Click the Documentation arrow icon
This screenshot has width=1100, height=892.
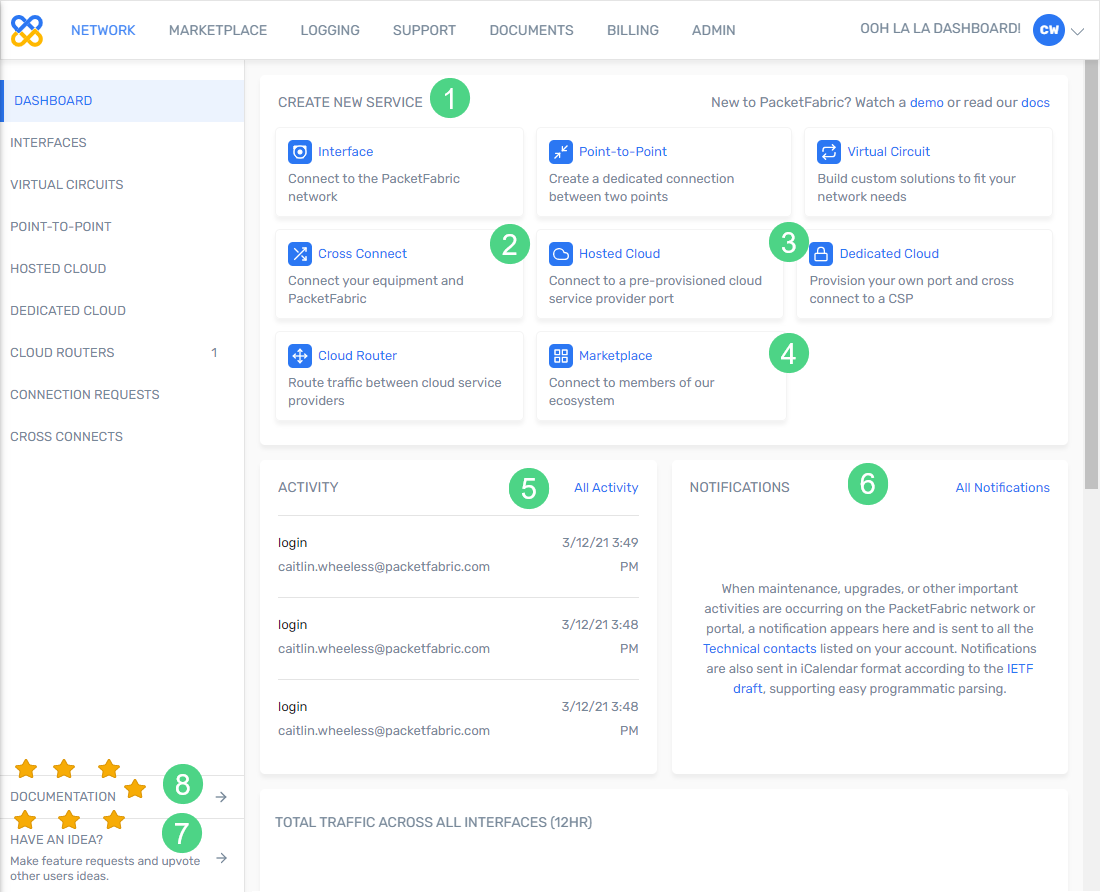pos(221,797)
